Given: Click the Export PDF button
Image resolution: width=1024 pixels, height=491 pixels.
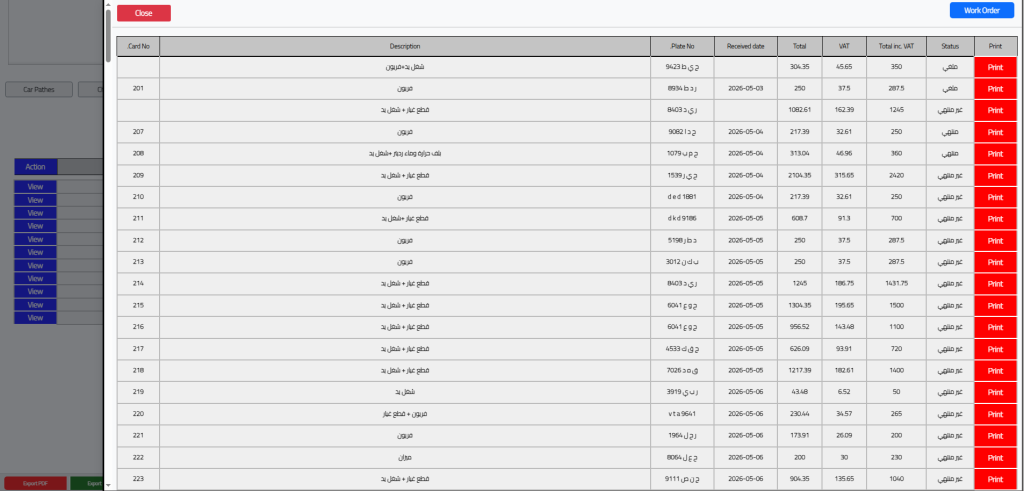Looking at the screenshot, I should pos(35,484).
